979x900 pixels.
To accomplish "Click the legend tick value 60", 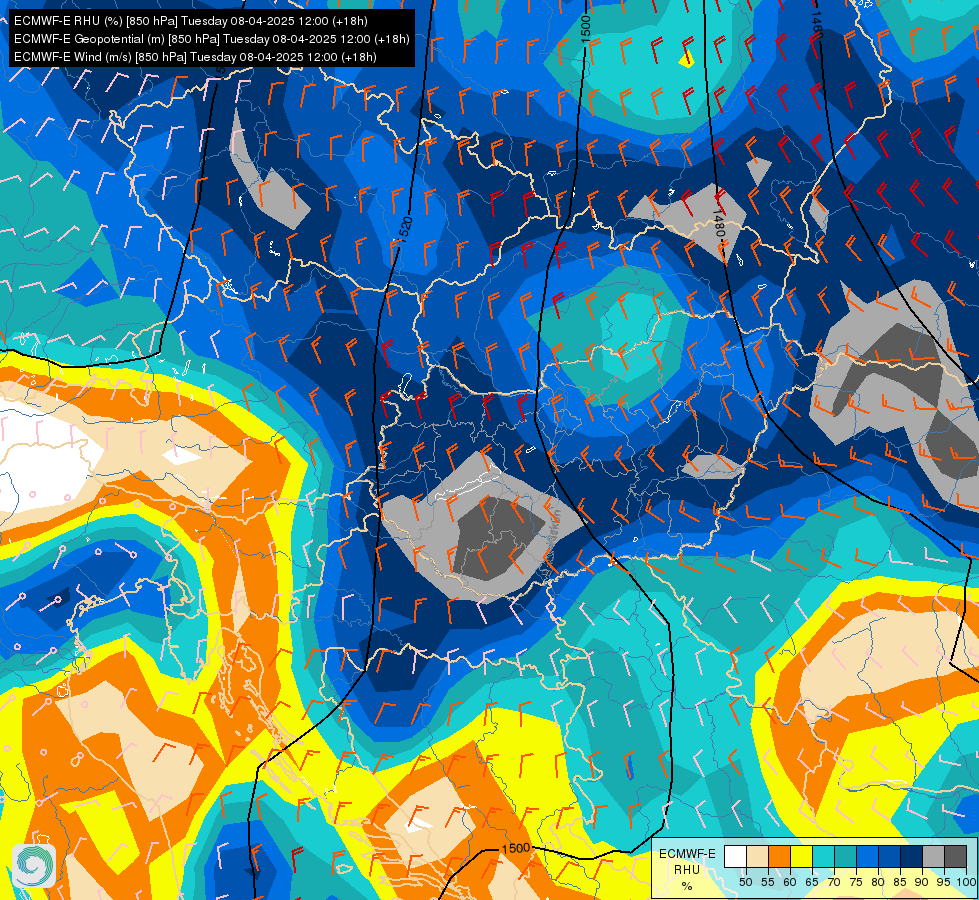I will click(x=790, y=882).
